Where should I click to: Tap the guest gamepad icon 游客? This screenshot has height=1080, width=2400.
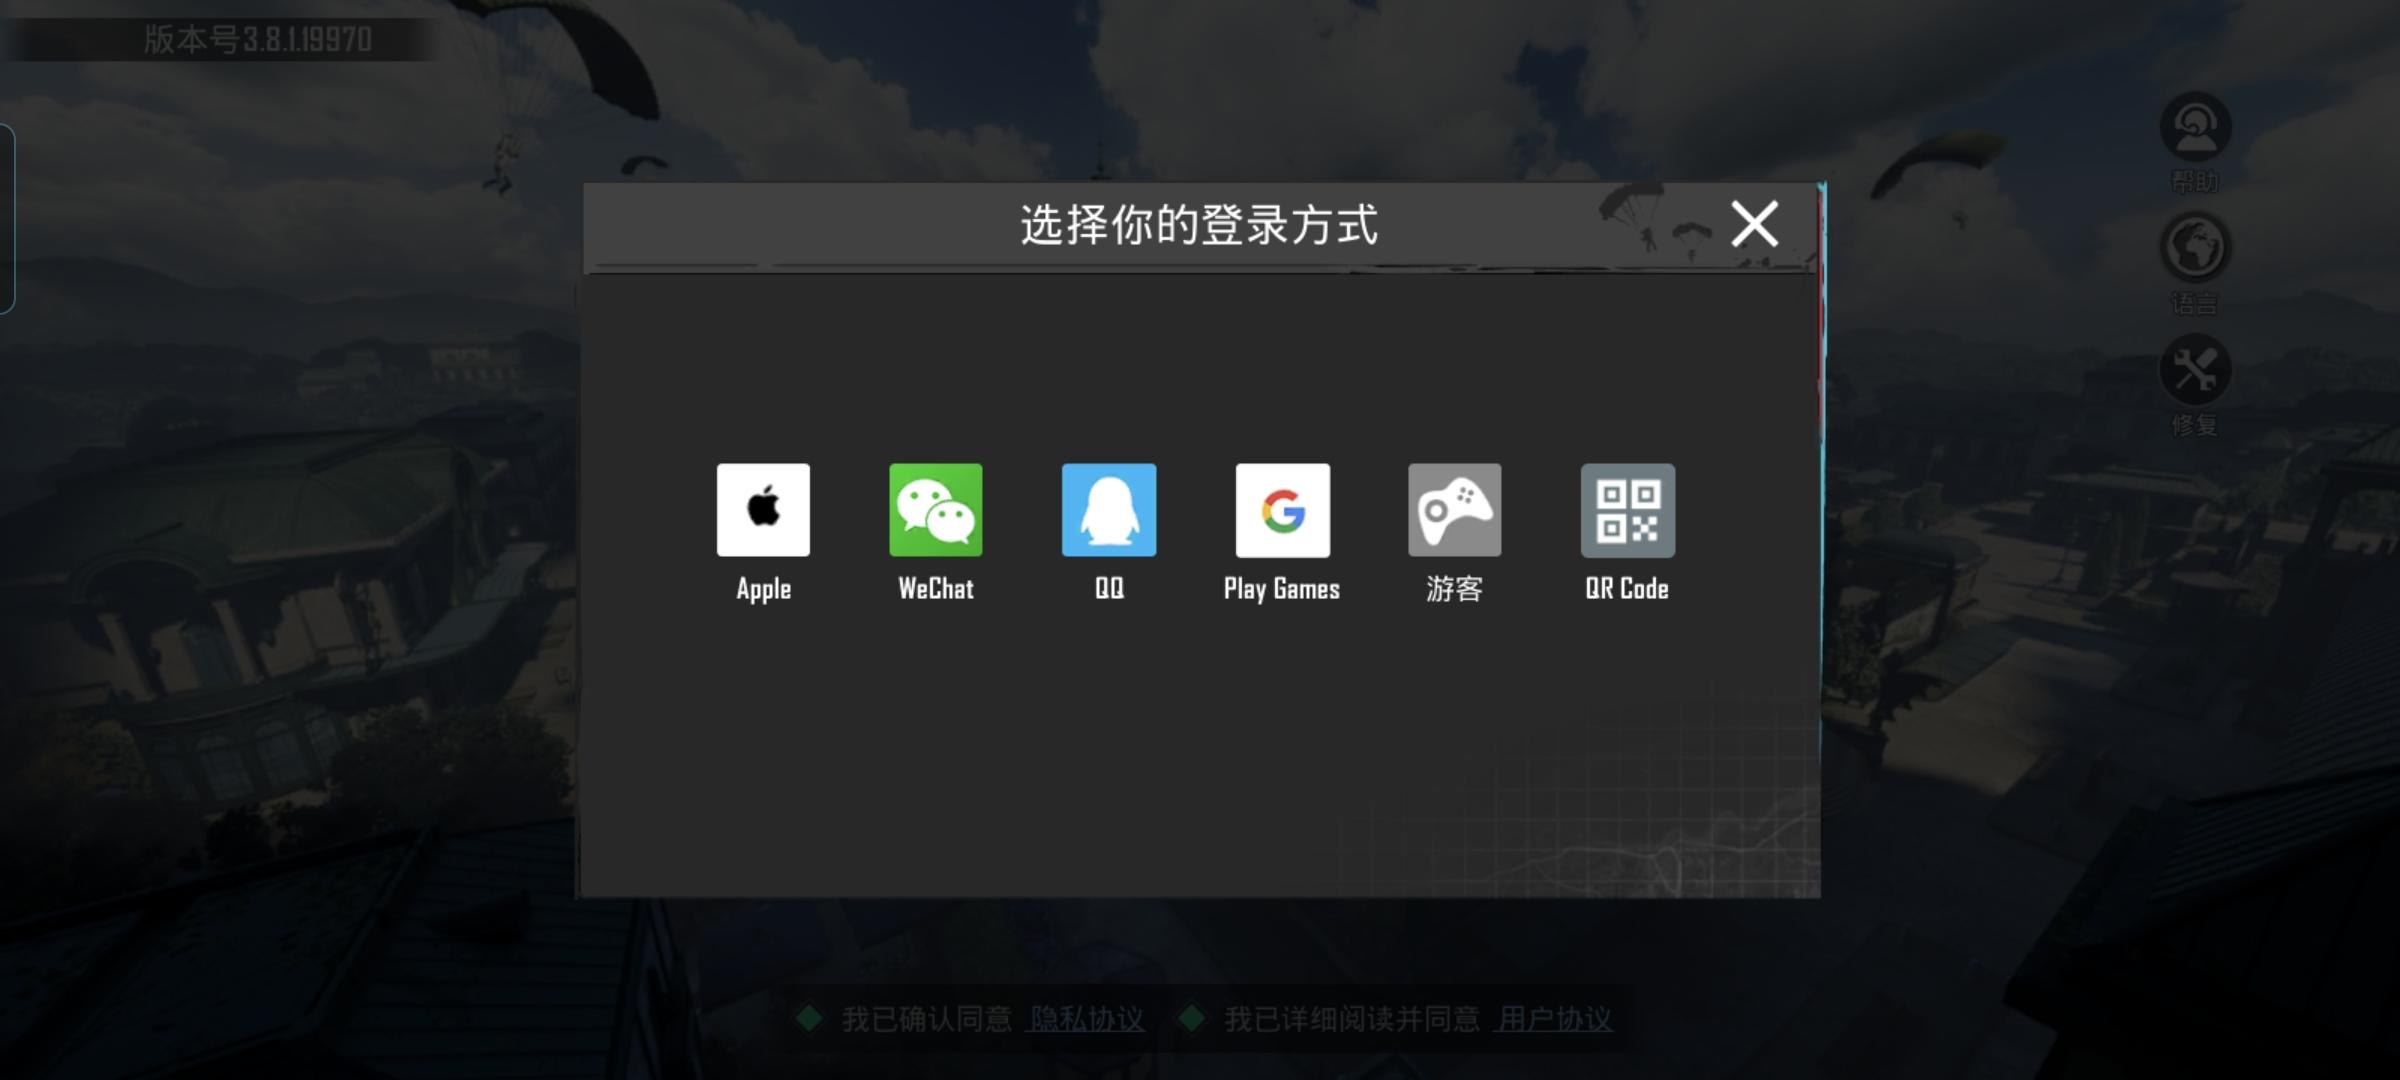click(x=1455, y=510)
